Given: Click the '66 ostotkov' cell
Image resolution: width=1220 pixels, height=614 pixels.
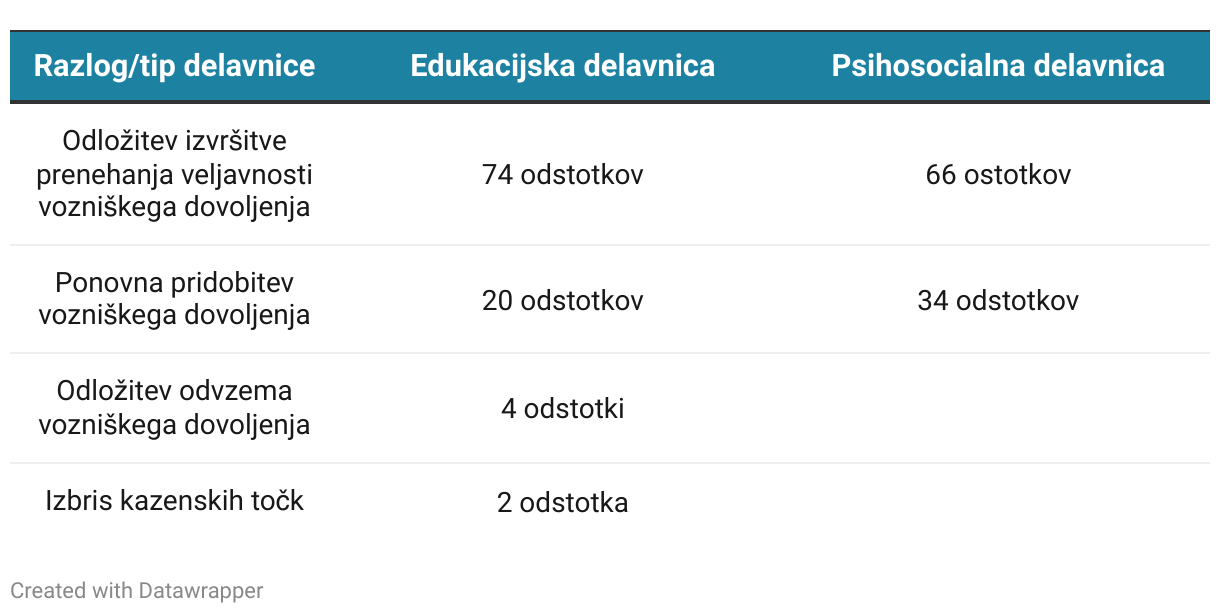Looking at the screenshot, I should [x=998, y=175].
